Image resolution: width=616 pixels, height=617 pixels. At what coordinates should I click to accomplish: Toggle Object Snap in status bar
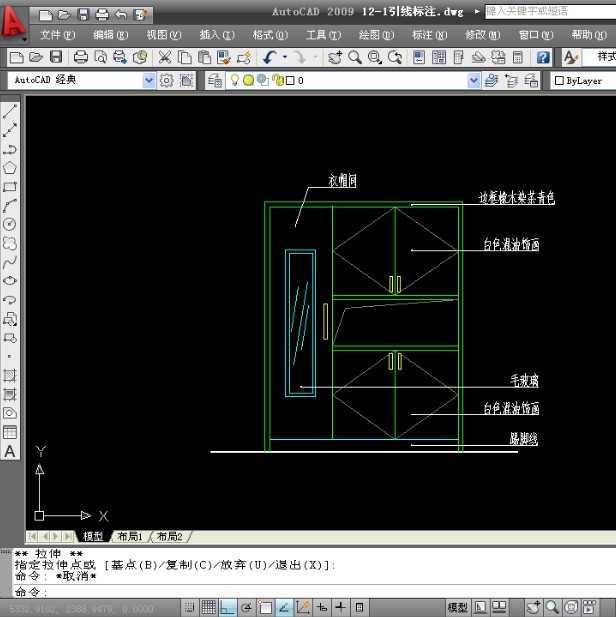coord(265,607)
